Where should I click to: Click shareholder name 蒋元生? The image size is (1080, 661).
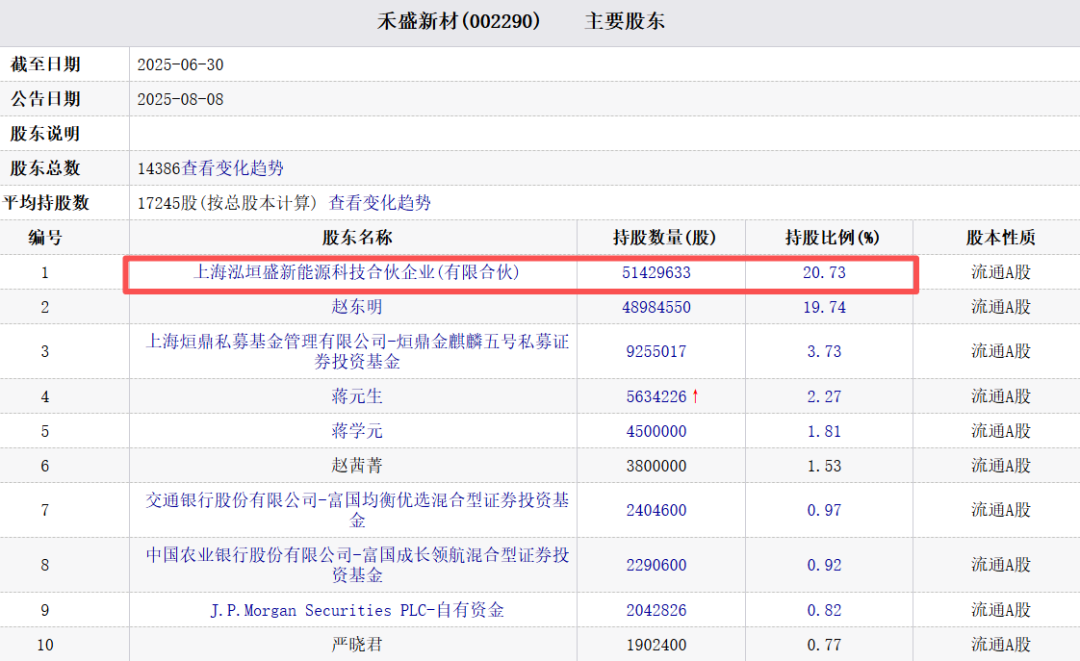[x=356, y=396]
